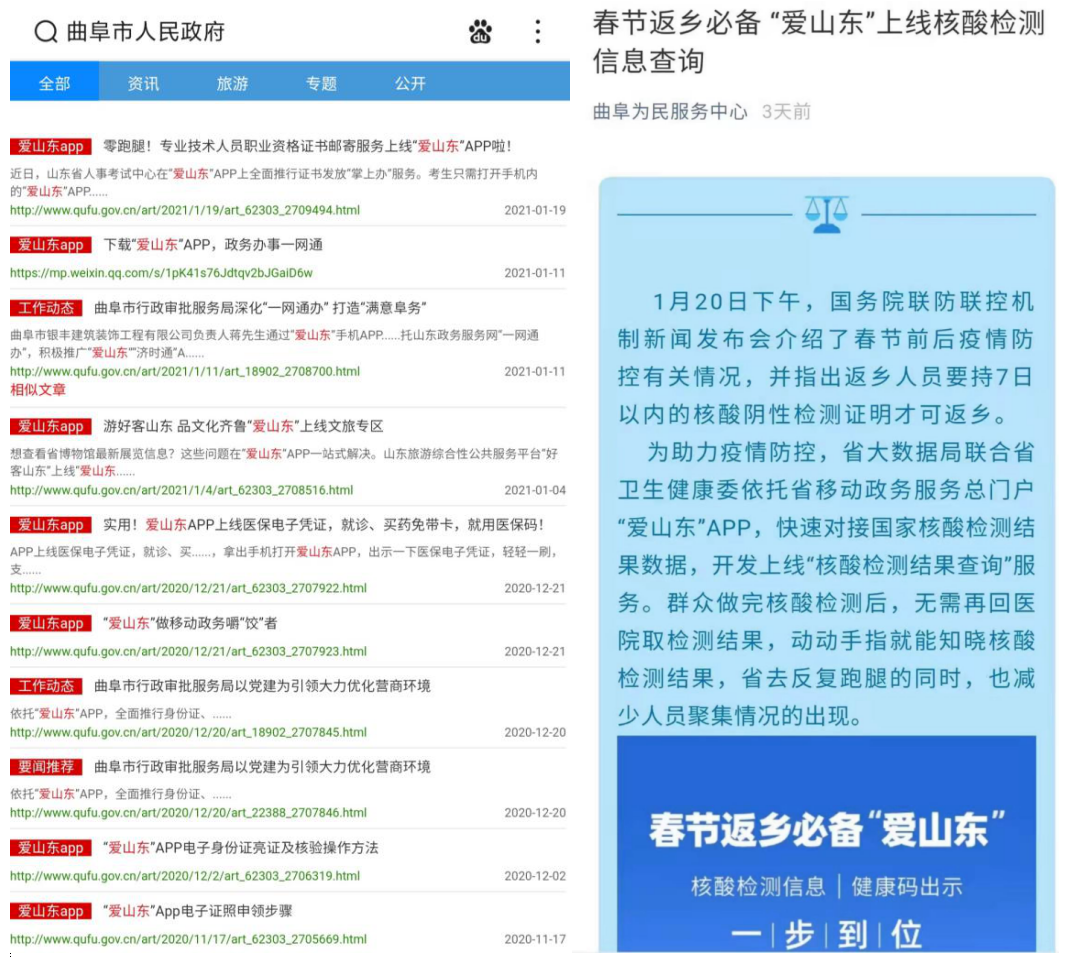The height and width of the screenshot is (957, 1068).
Task: Open result about 医保电子凭证 上线
Action: pyautogui.click(x=324, y=524)
